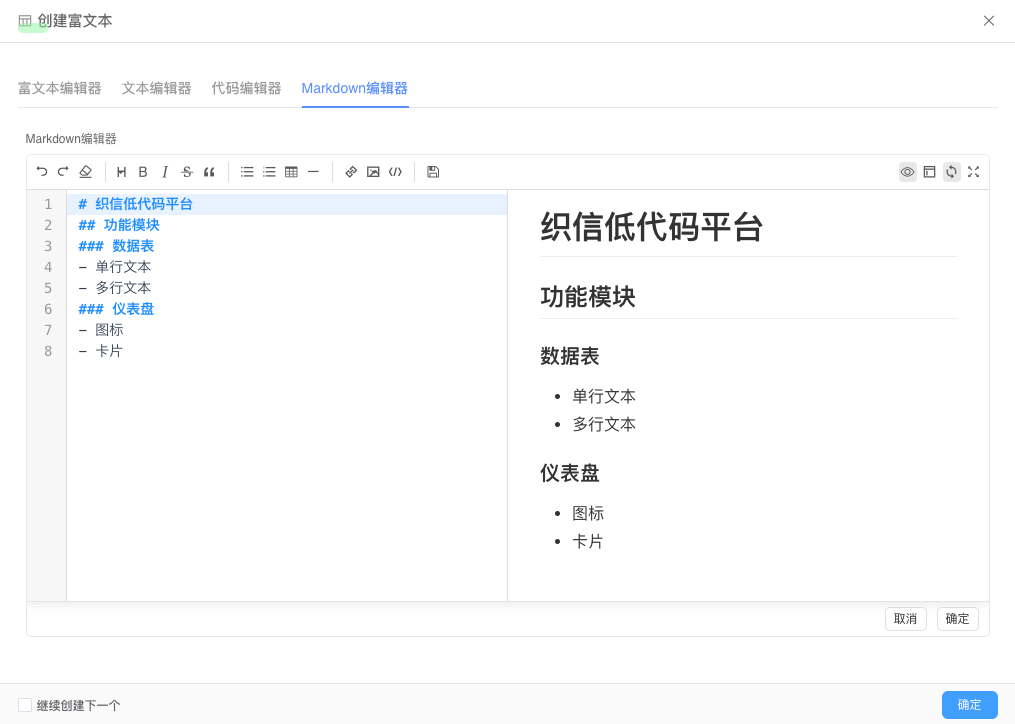The height and width of the screenshot is (724, 1015).
Task: Apply strikethrough formatting
Action: click(186, 171)
